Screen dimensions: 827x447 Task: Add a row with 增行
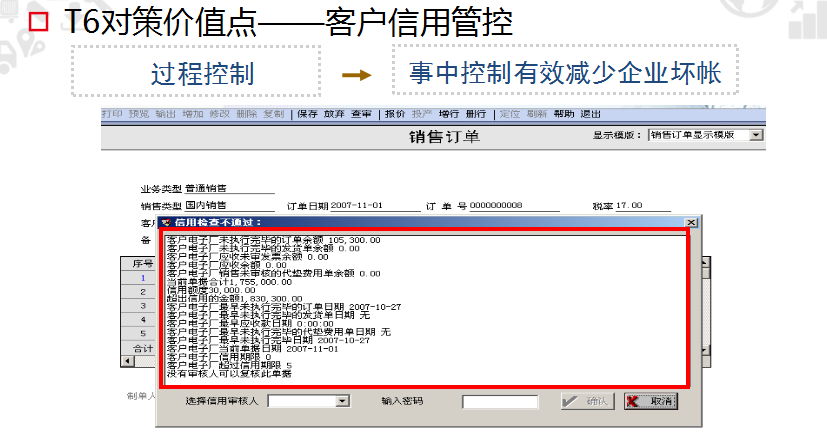[x=449, y=114]
